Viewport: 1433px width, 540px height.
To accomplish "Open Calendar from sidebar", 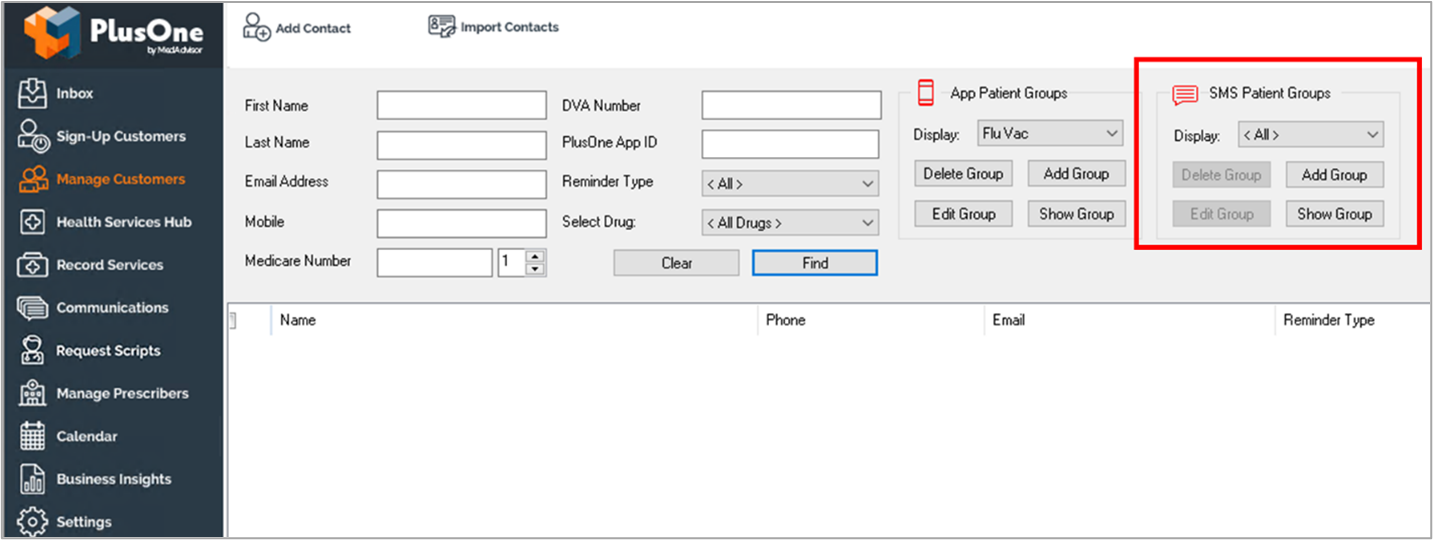I will (x=87, y=436).
